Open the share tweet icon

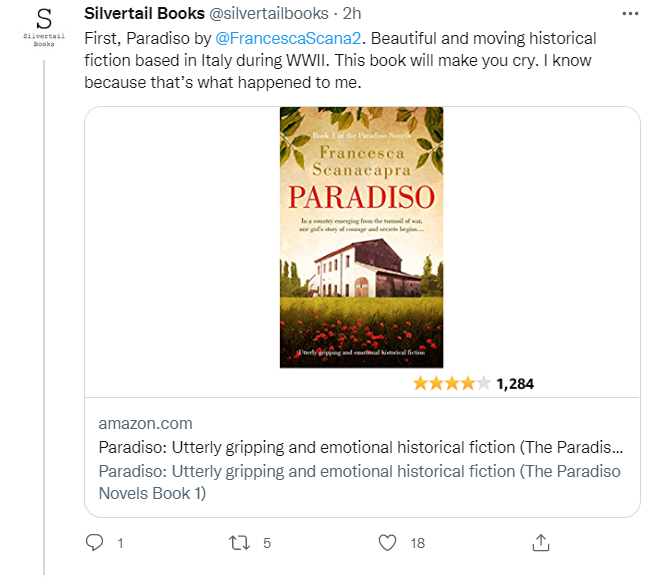pyautogui.click(x=540, y=542)
